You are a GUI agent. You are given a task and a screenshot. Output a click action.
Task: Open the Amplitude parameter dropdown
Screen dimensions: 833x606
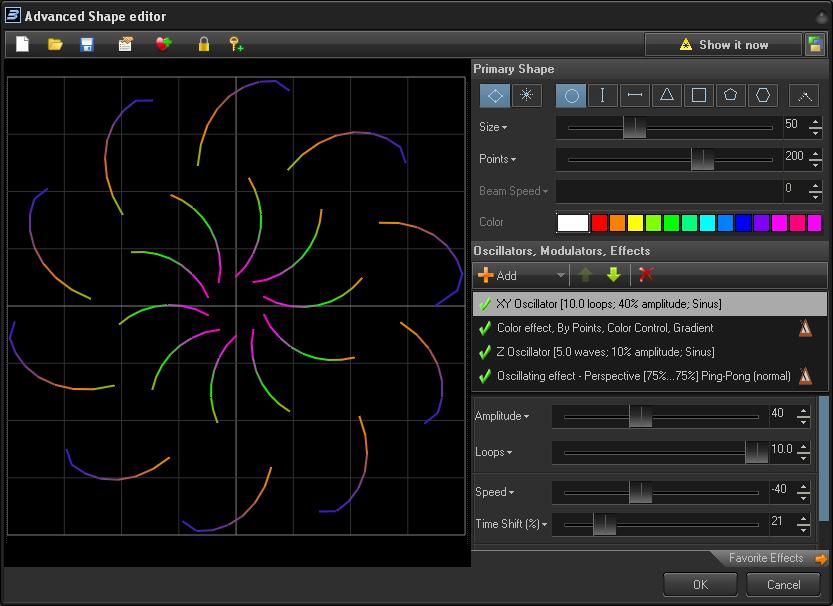(x=502, y=416)
